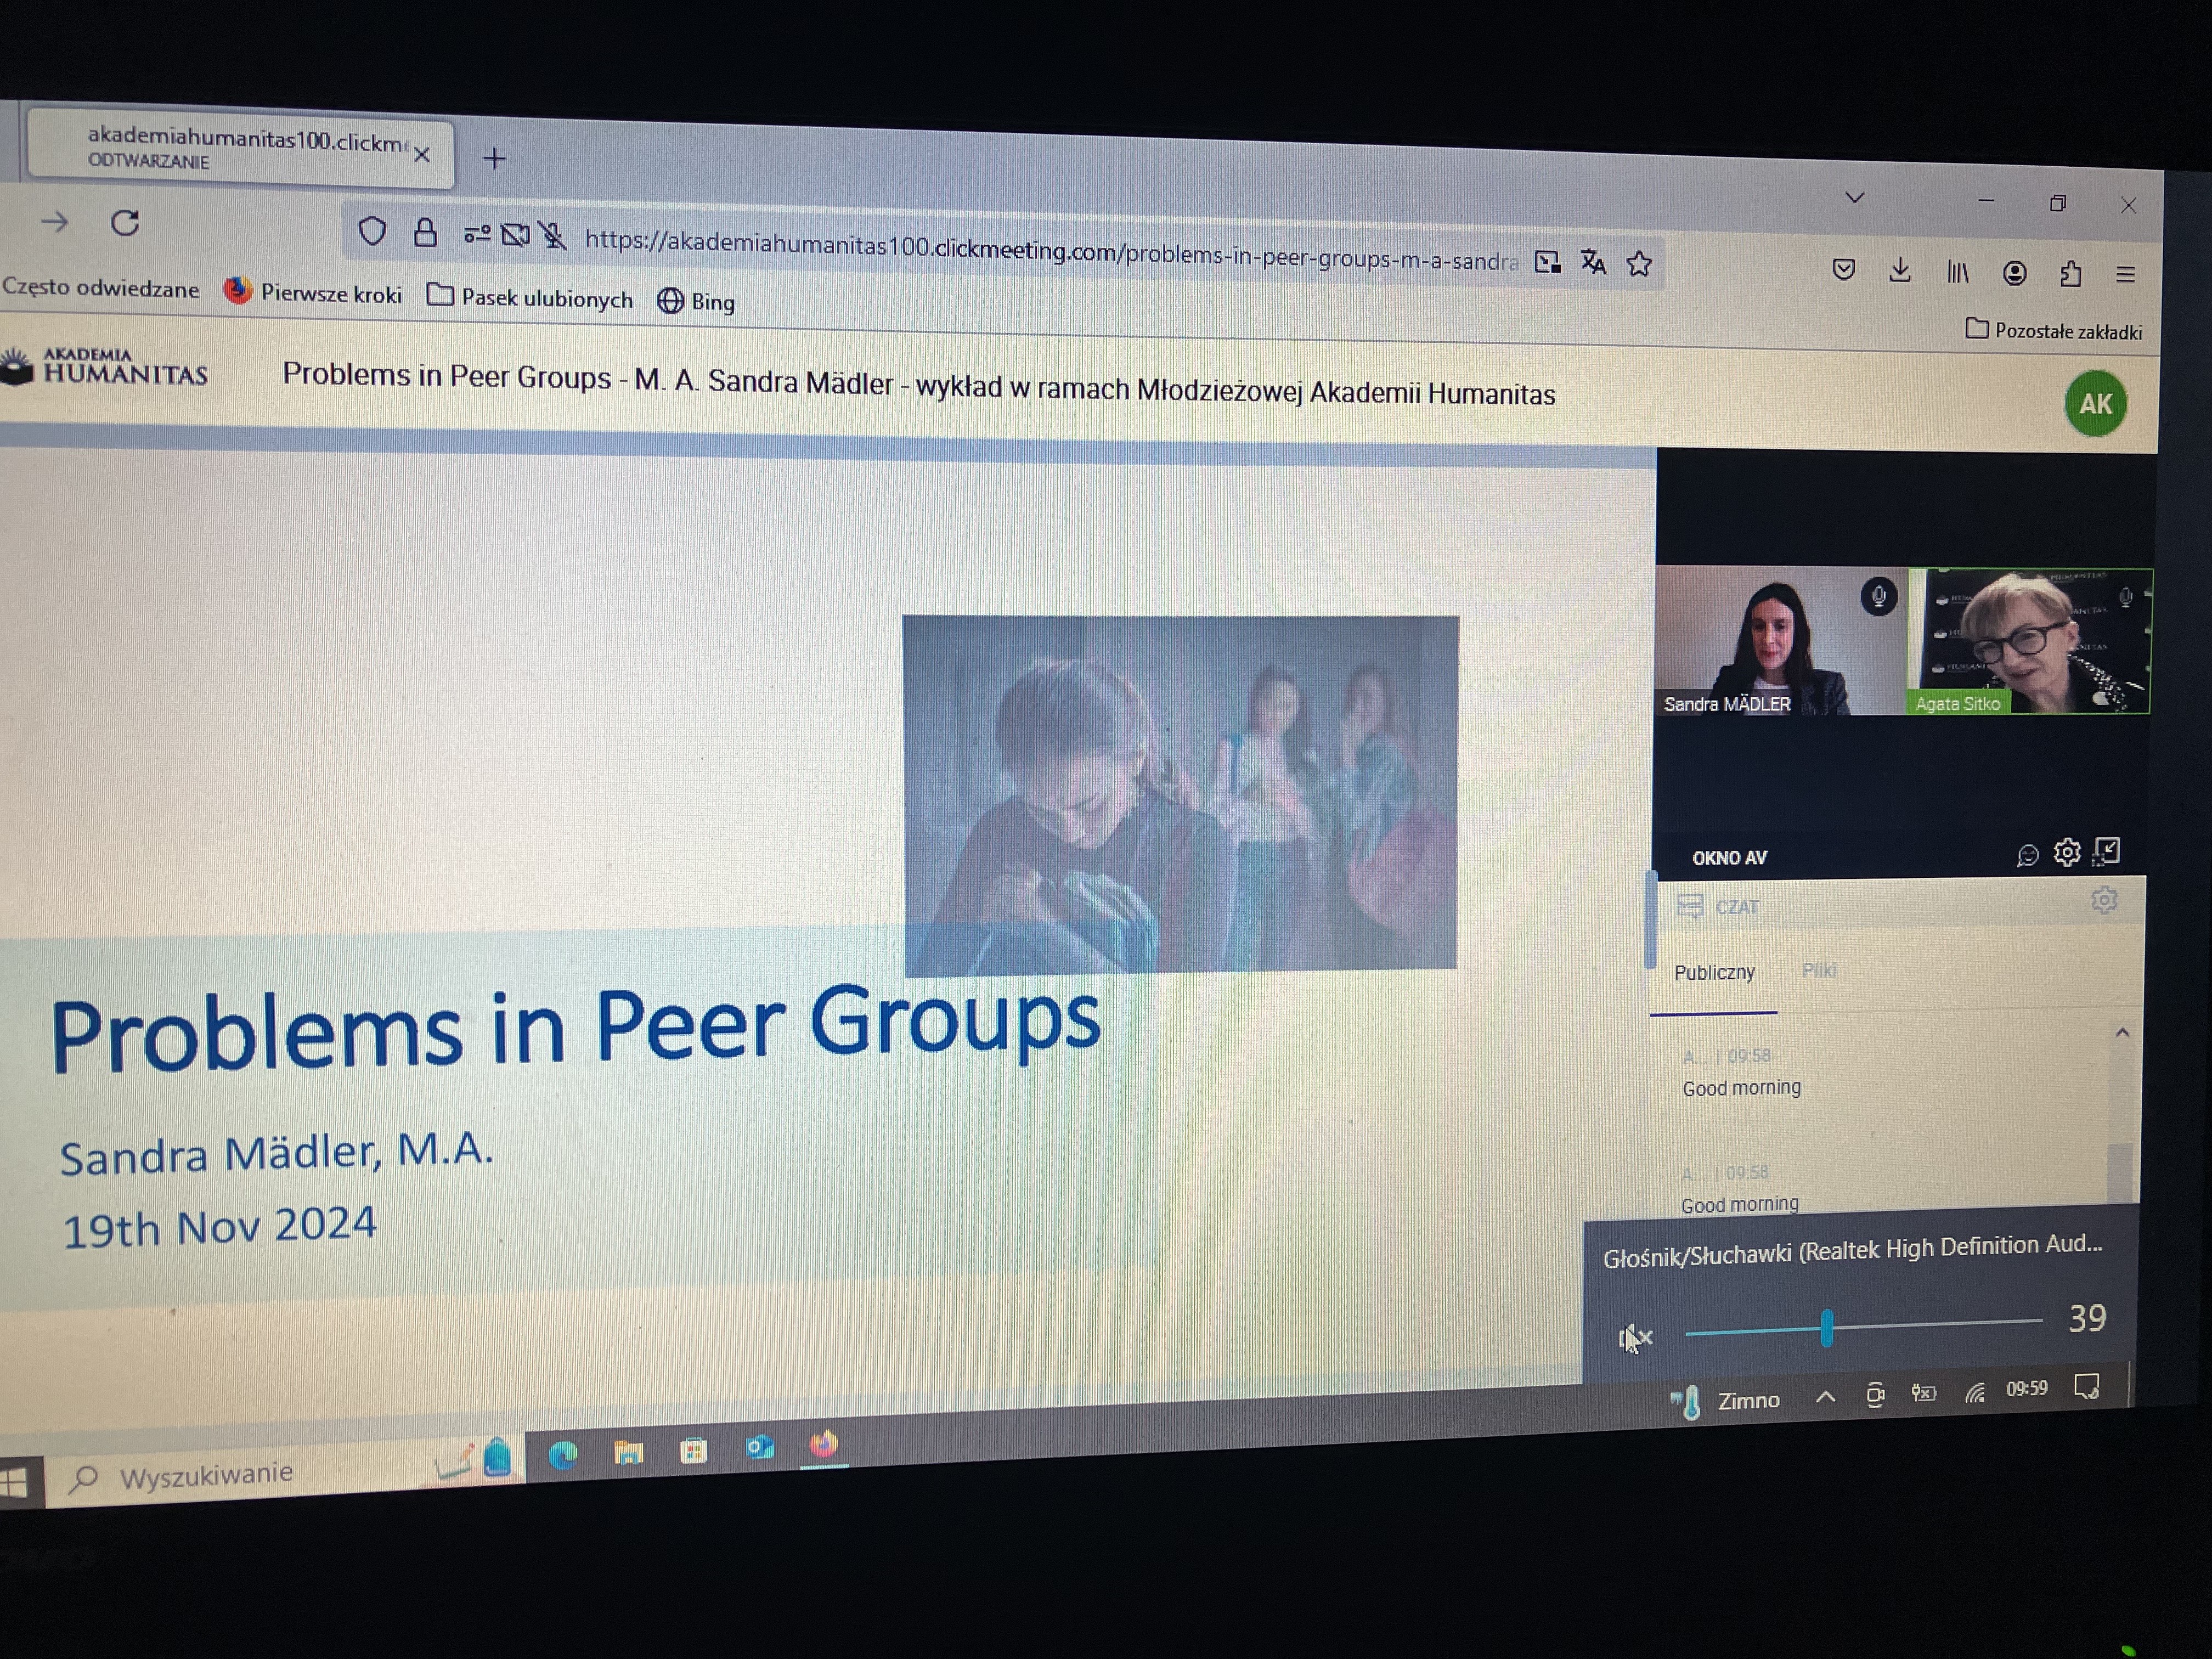Open Firefox hamburger application menu

(x=2126, y=274)
